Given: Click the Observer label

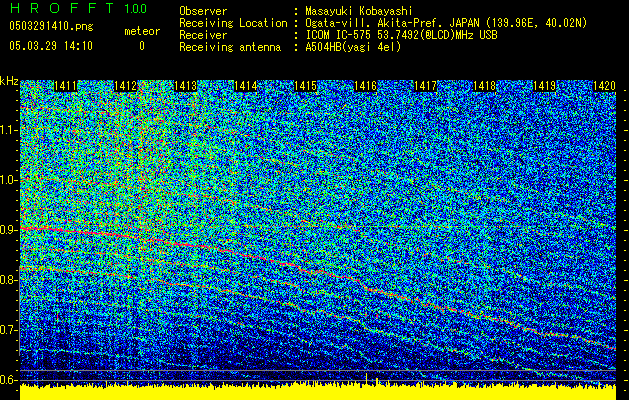Looking at the screenshot, I should click(203, 11).
